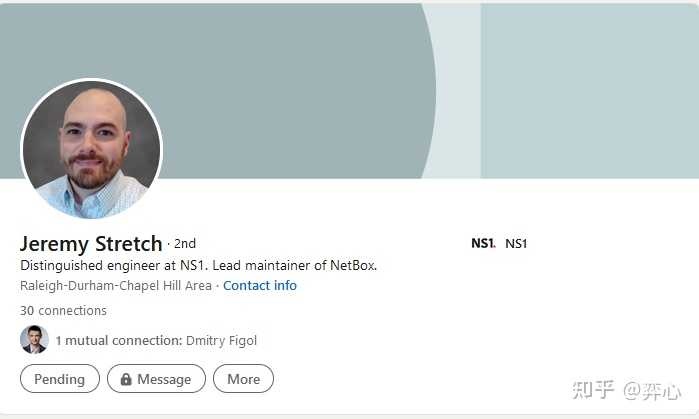
Task: Open the More actions menu
Action: 243,379
